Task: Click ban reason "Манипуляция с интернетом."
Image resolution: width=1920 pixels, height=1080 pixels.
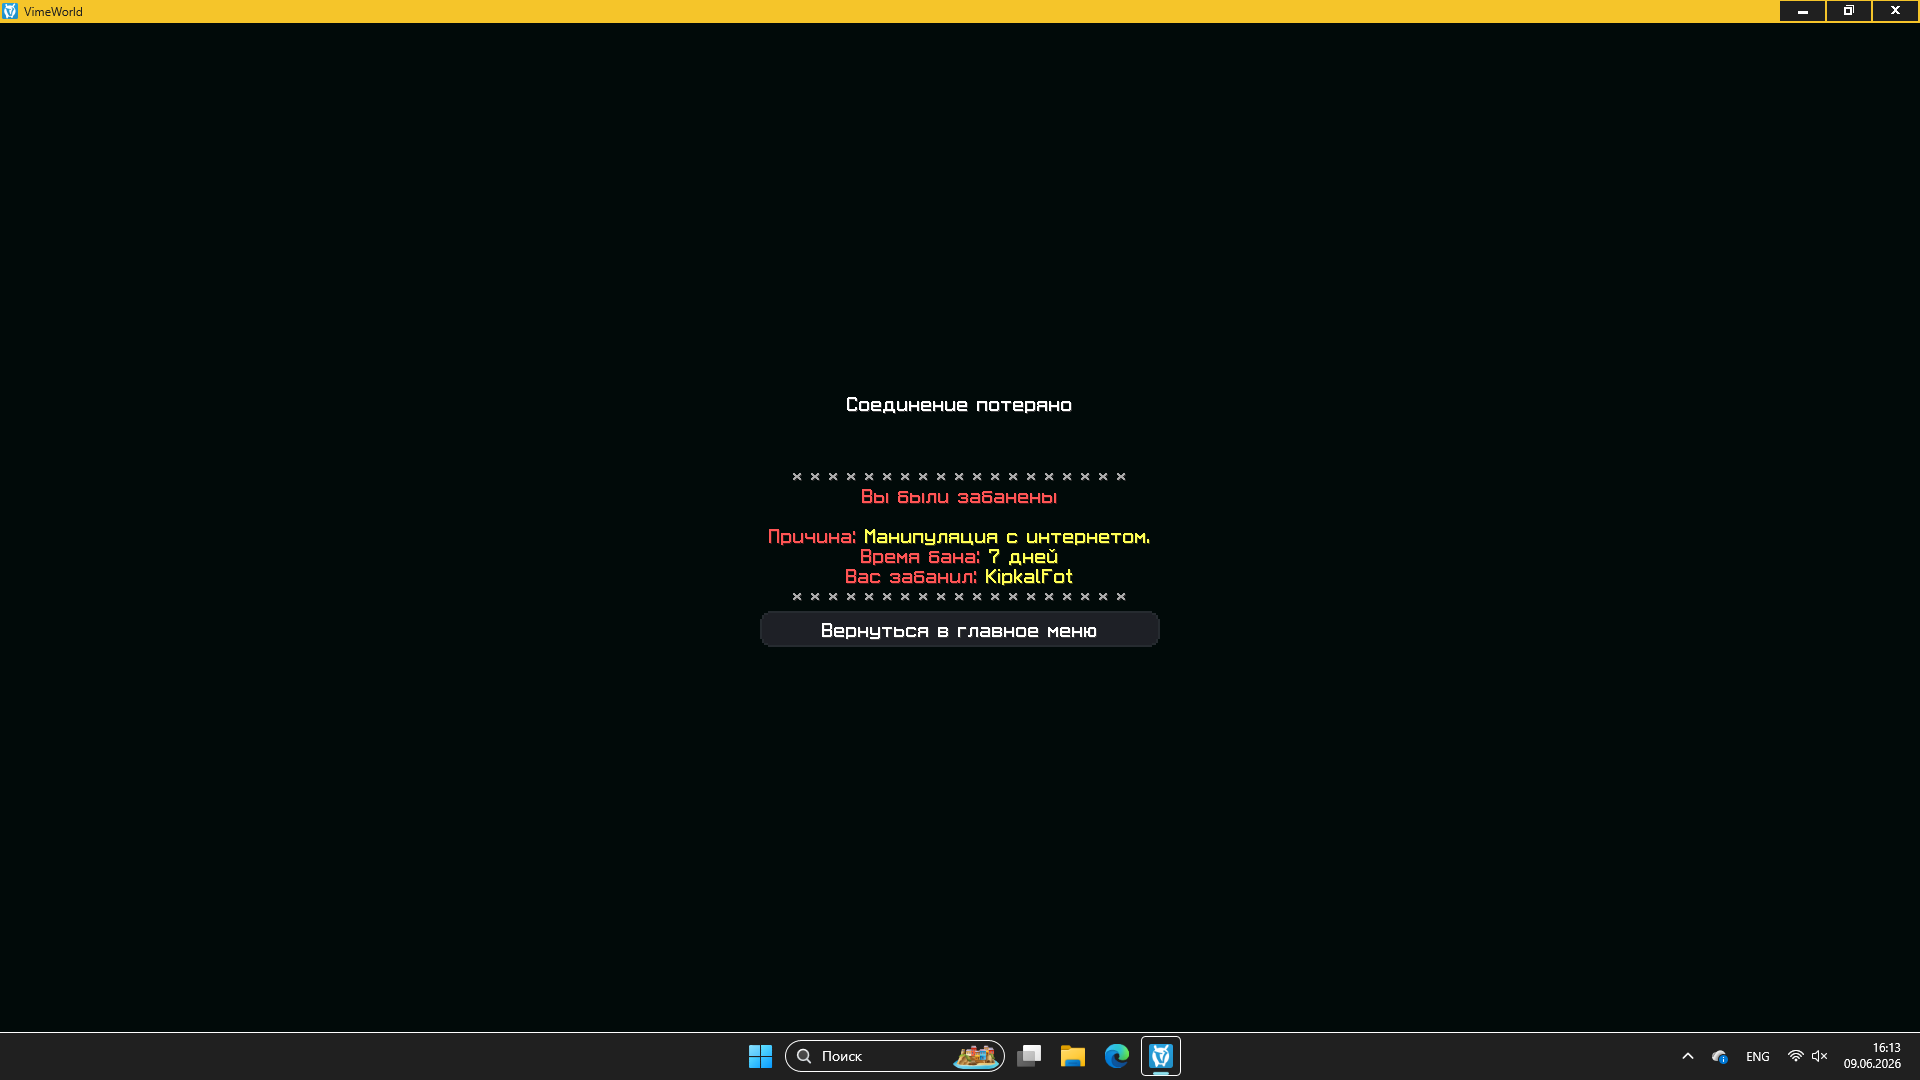Action: pyautogui.click(x=1007, y=537)
